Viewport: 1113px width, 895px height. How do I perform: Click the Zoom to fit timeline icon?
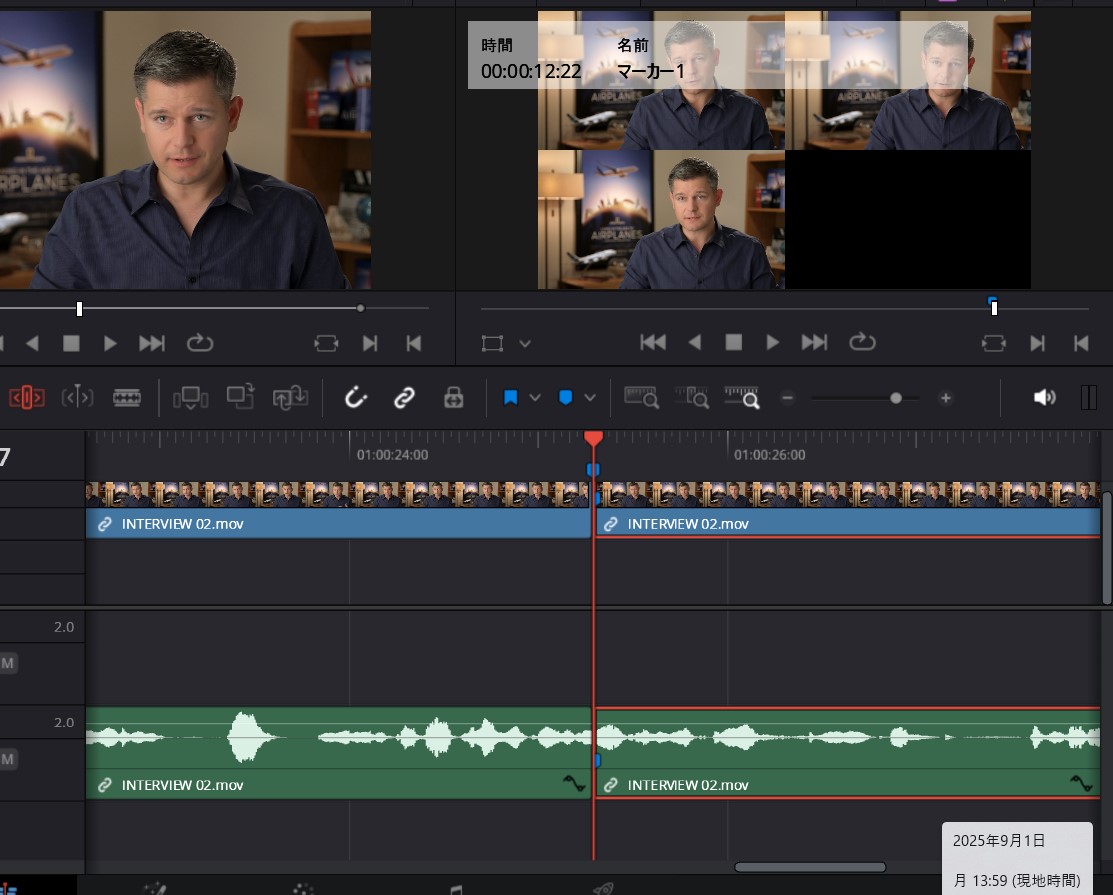pos(640,397)
